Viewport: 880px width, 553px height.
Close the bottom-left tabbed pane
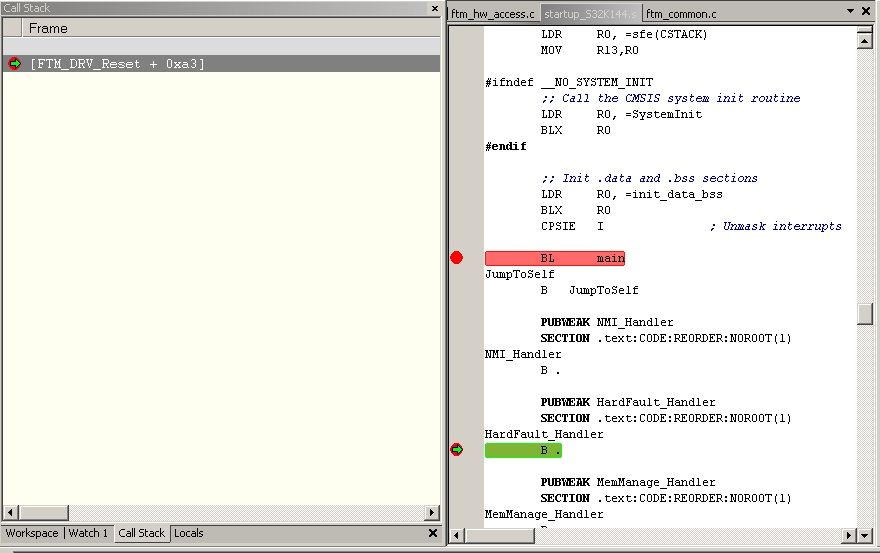click(433, 533)
